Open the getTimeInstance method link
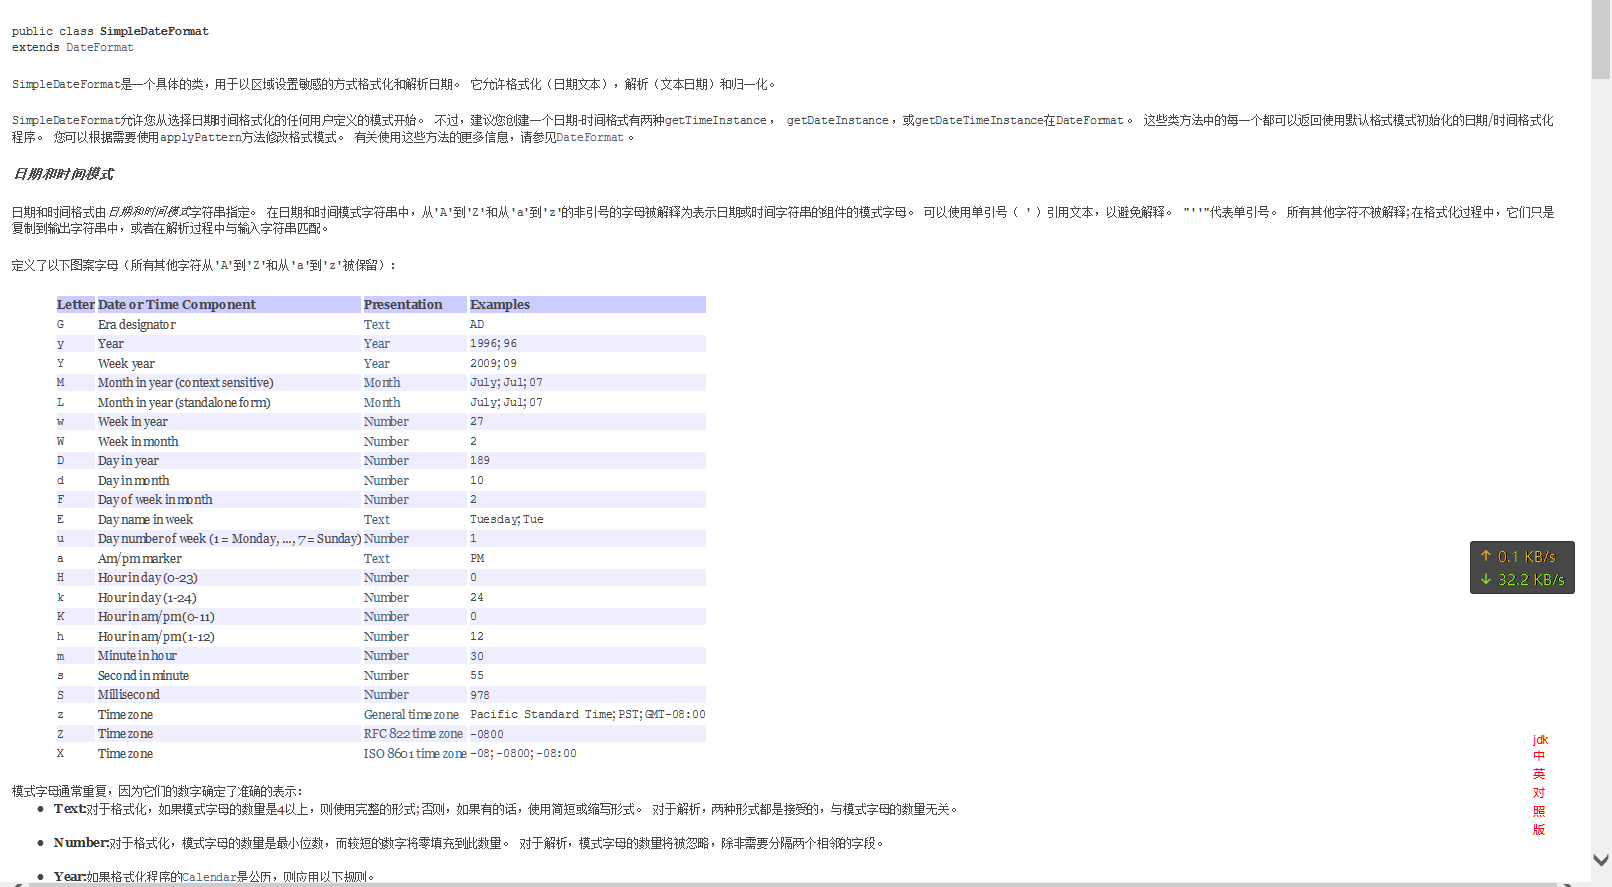1612x887 pixels. 716,120
